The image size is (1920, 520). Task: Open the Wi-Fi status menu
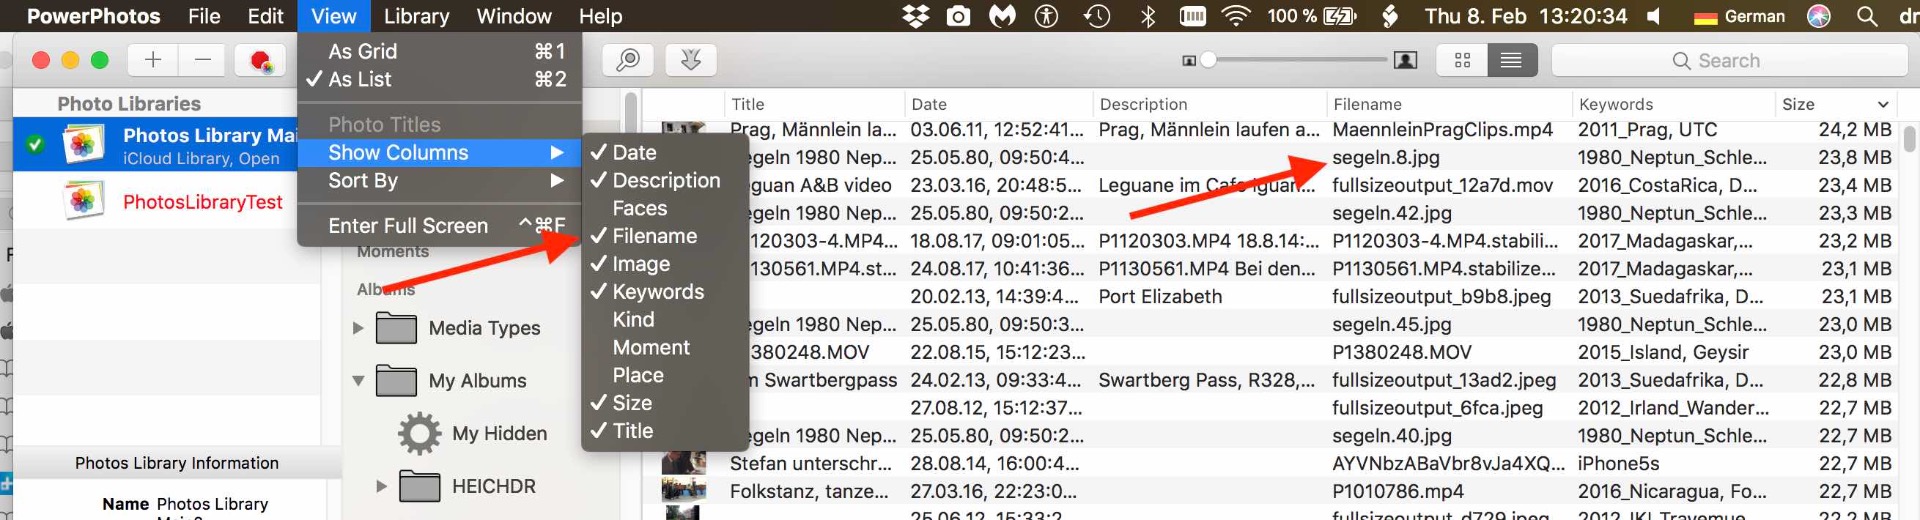pyautogui.click(x=1236, y=16)
